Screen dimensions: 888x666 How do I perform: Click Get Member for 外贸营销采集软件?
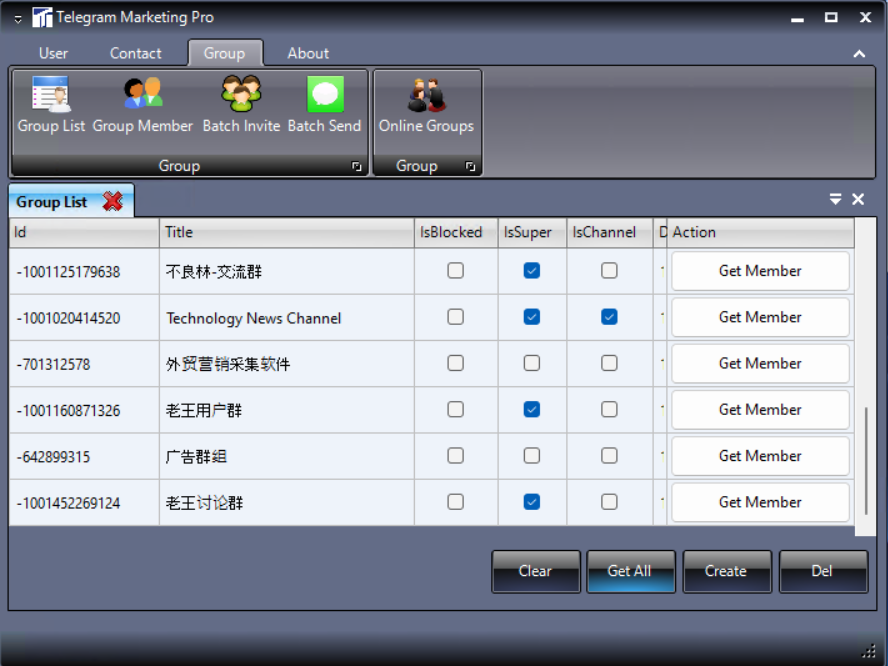[x=760, y=363]
